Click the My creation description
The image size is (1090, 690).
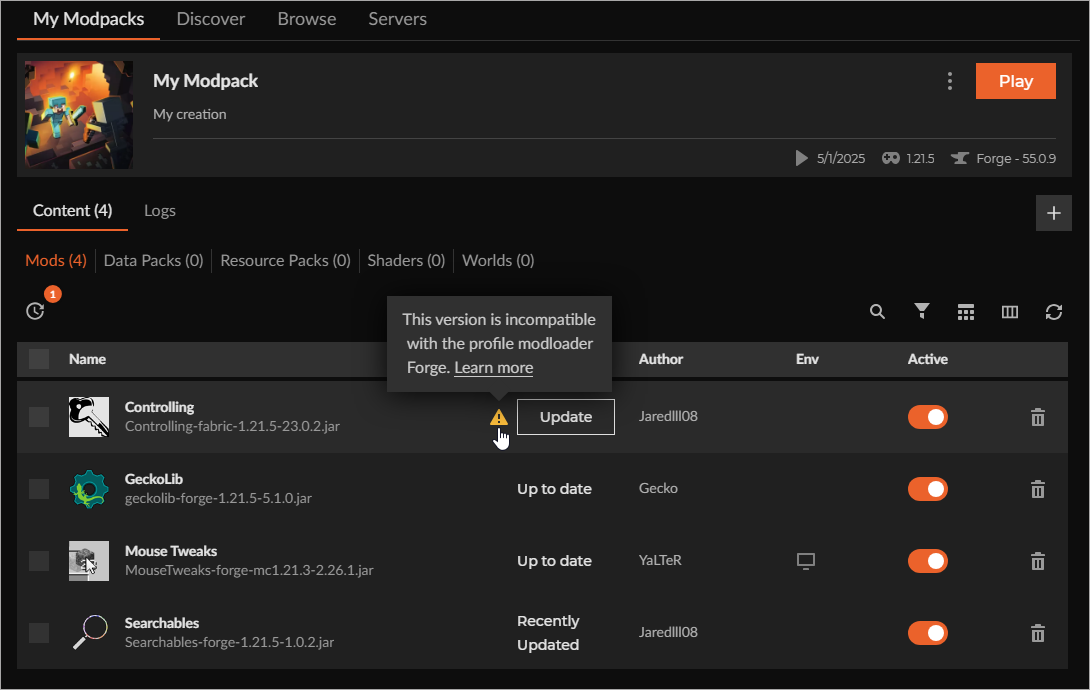click(190, 114)
